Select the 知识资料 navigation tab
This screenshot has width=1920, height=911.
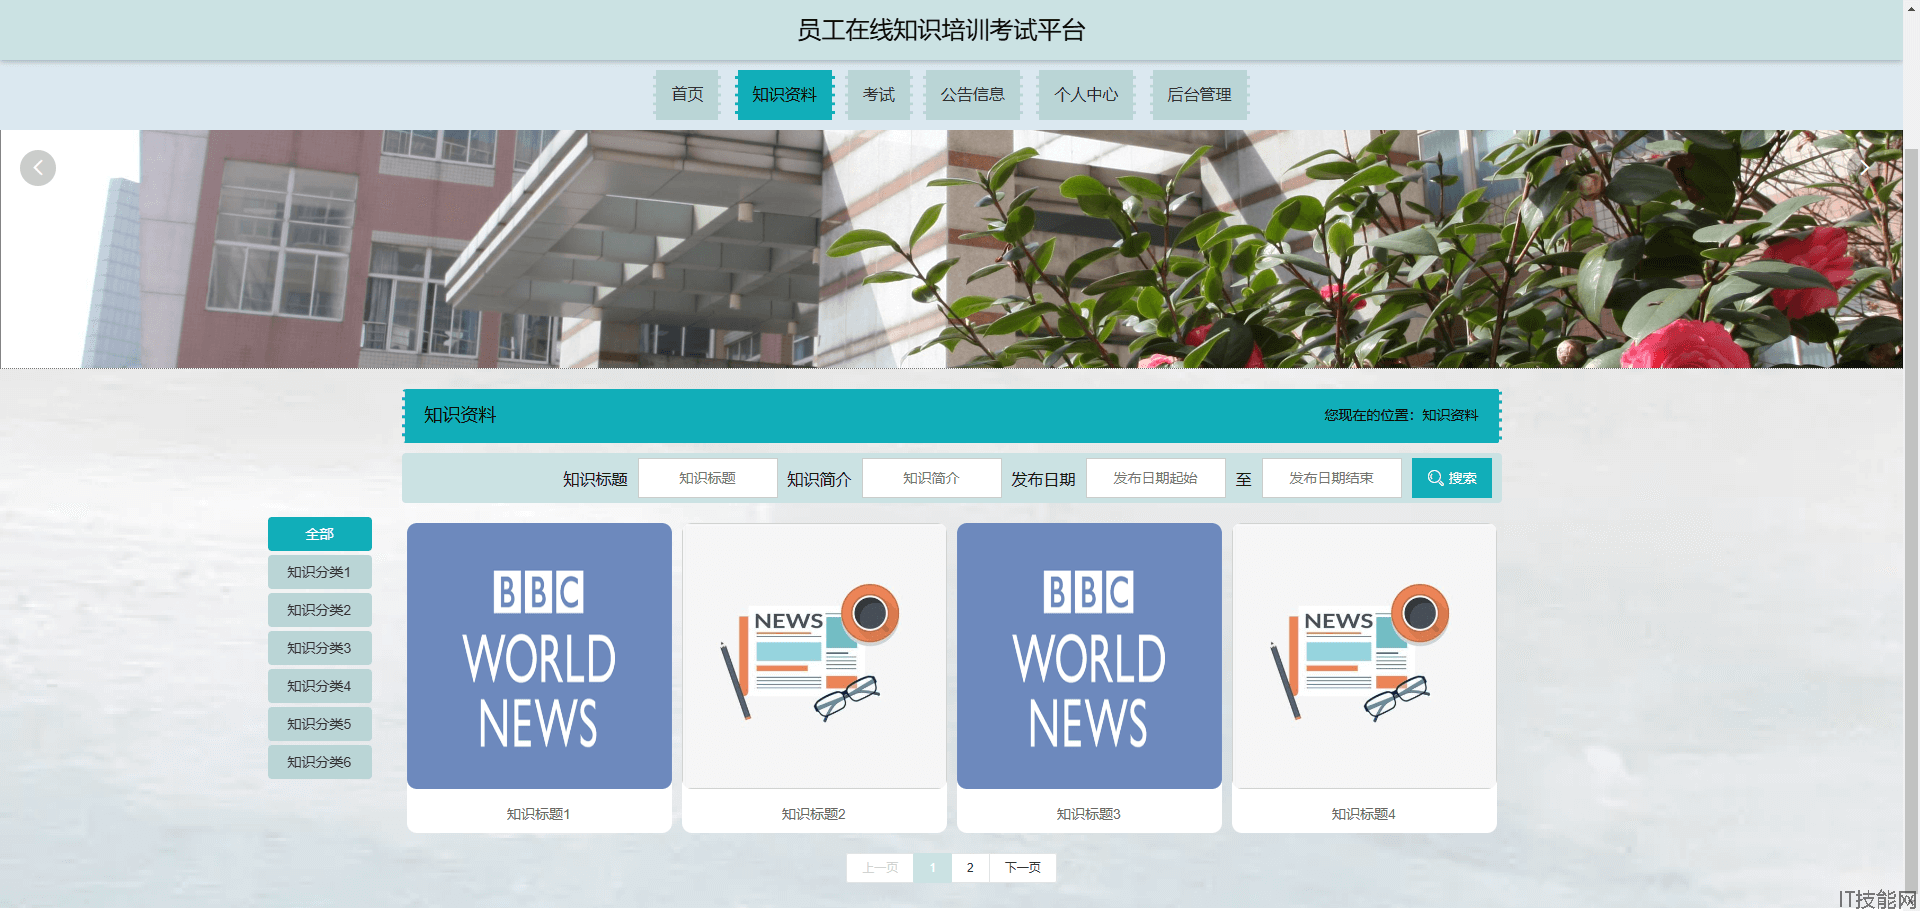coord(785,95)
